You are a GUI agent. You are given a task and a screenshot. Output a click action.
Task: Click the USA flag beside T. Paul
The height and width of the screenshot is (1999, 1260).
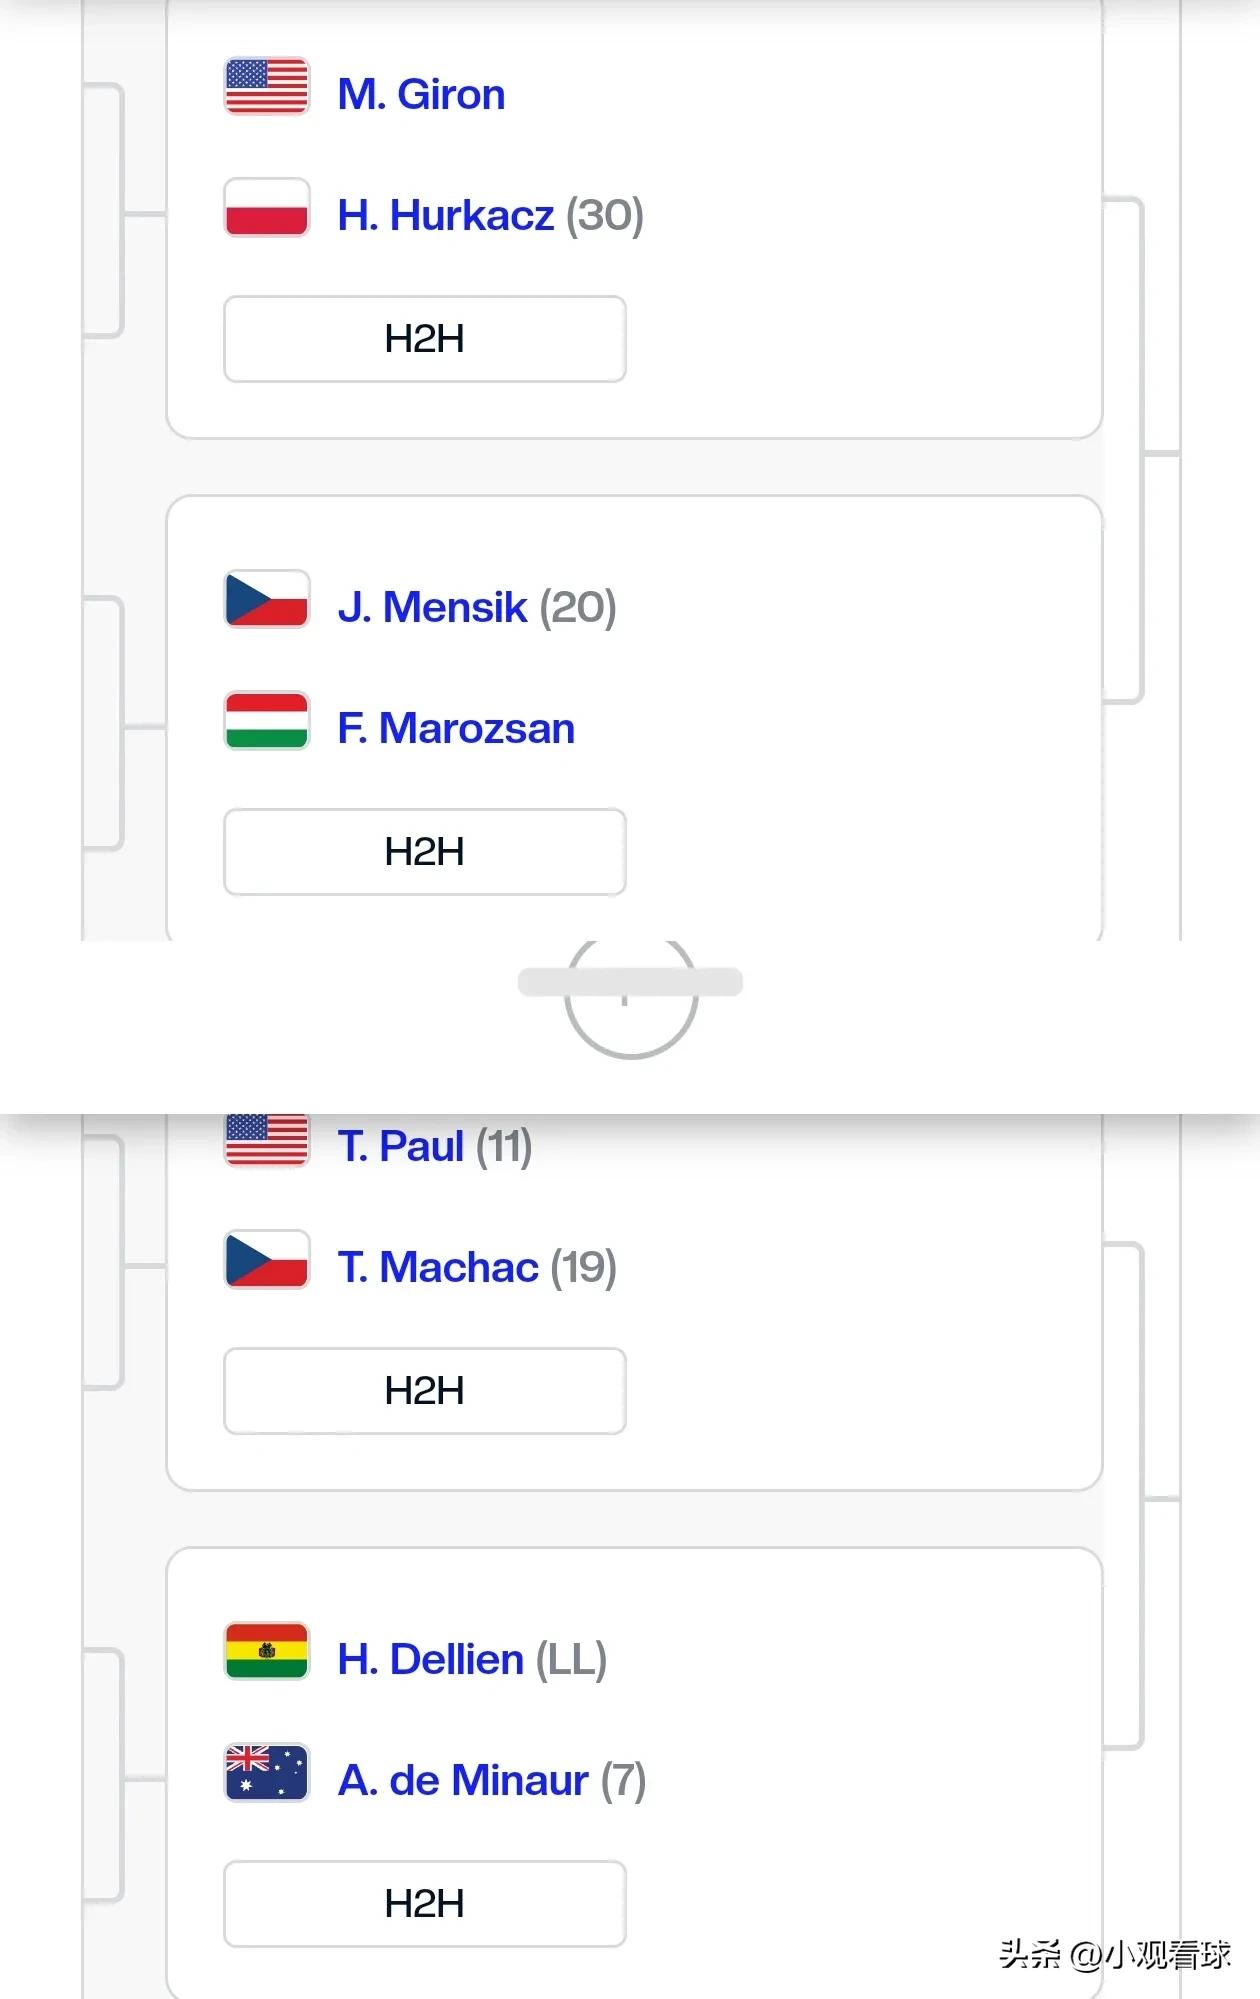coord(267,1140)
